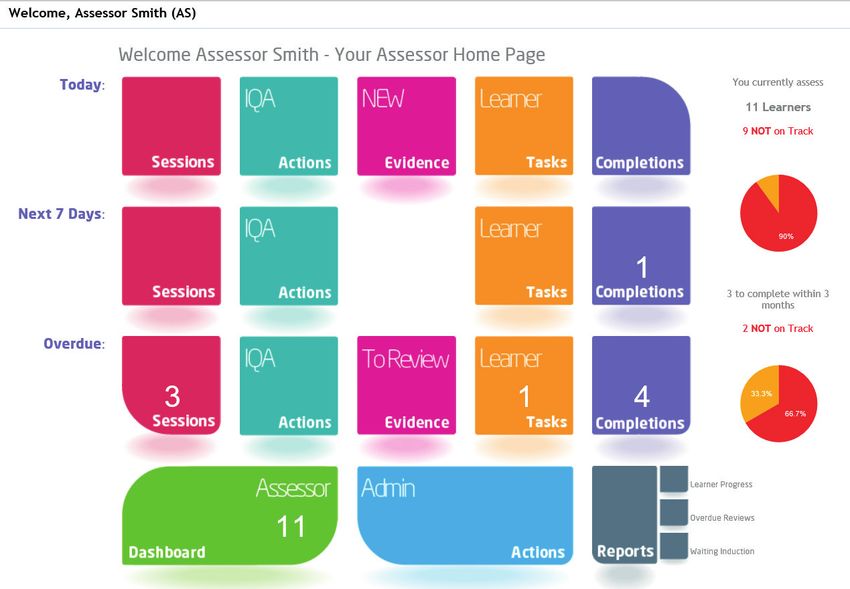Open Today's Completions tile

[x=641, y=126]
